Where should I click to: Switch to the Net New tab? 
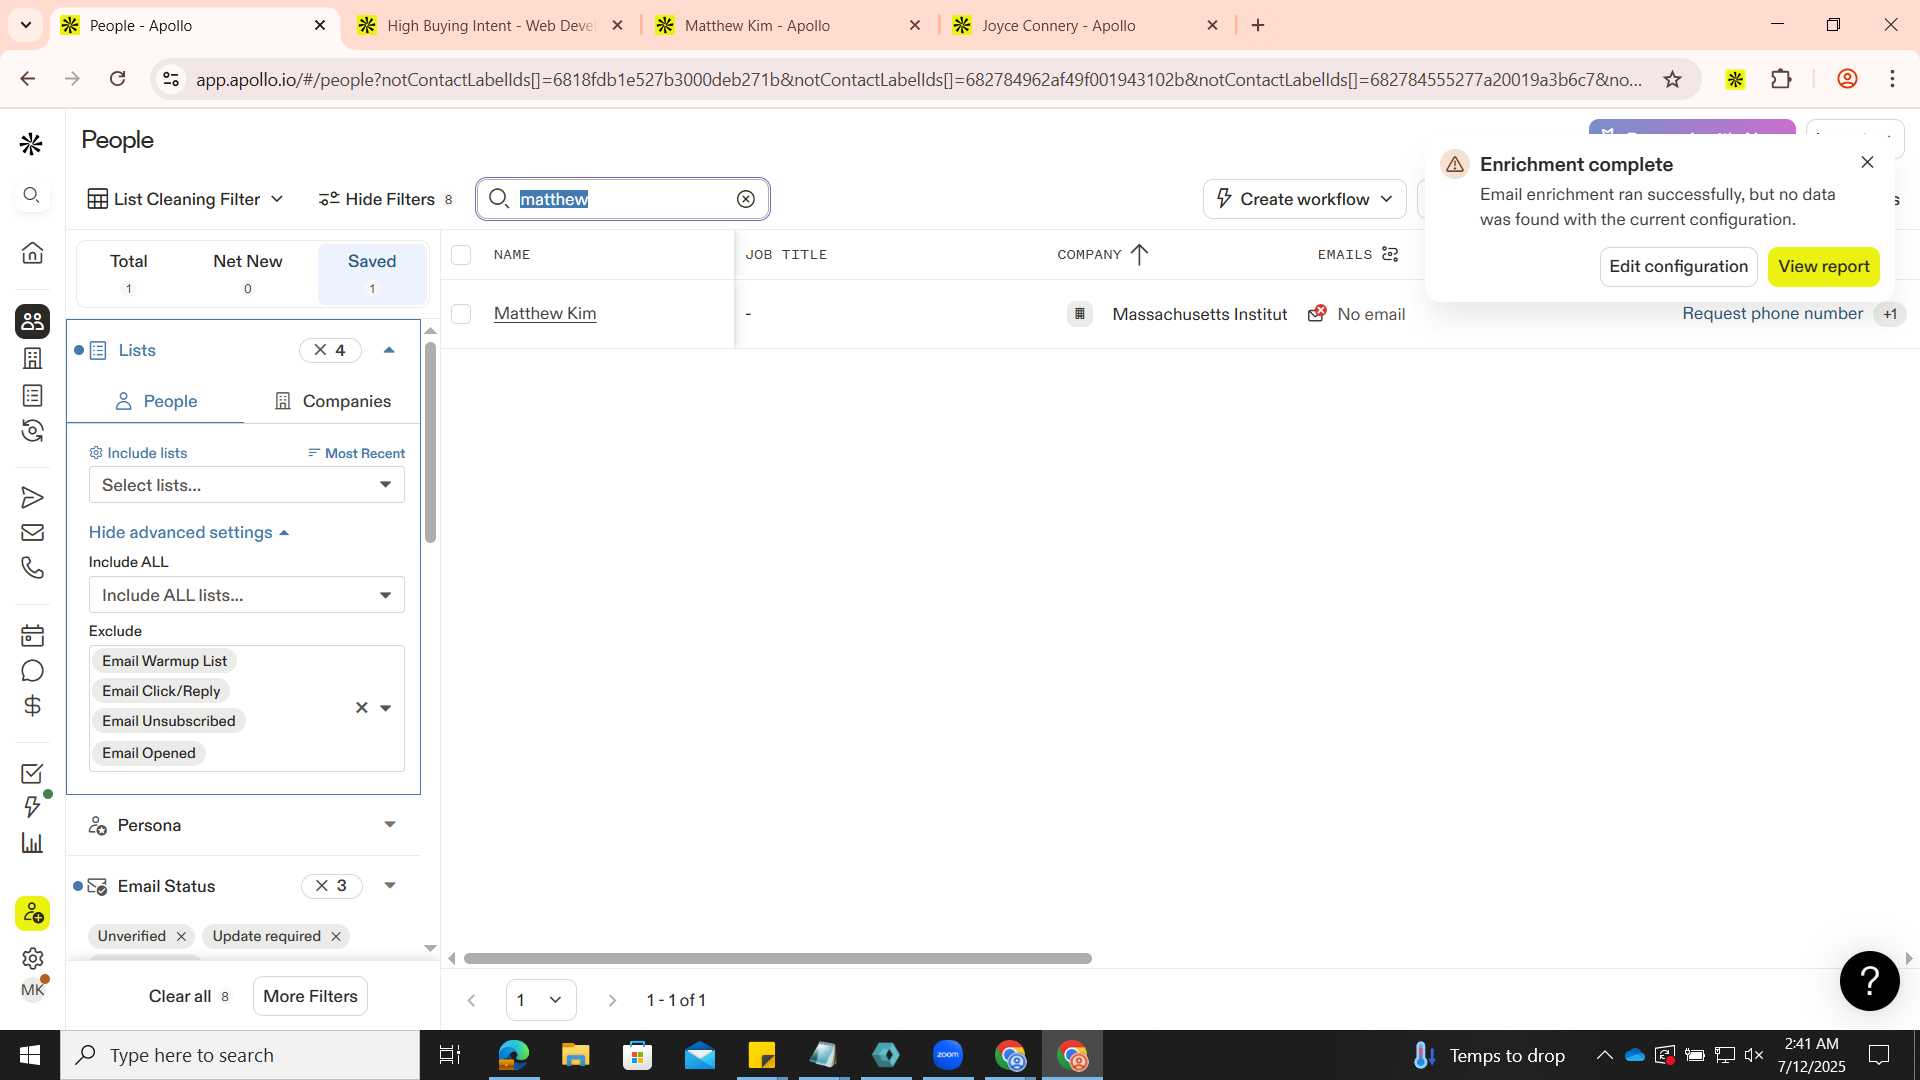coord(248,273)
